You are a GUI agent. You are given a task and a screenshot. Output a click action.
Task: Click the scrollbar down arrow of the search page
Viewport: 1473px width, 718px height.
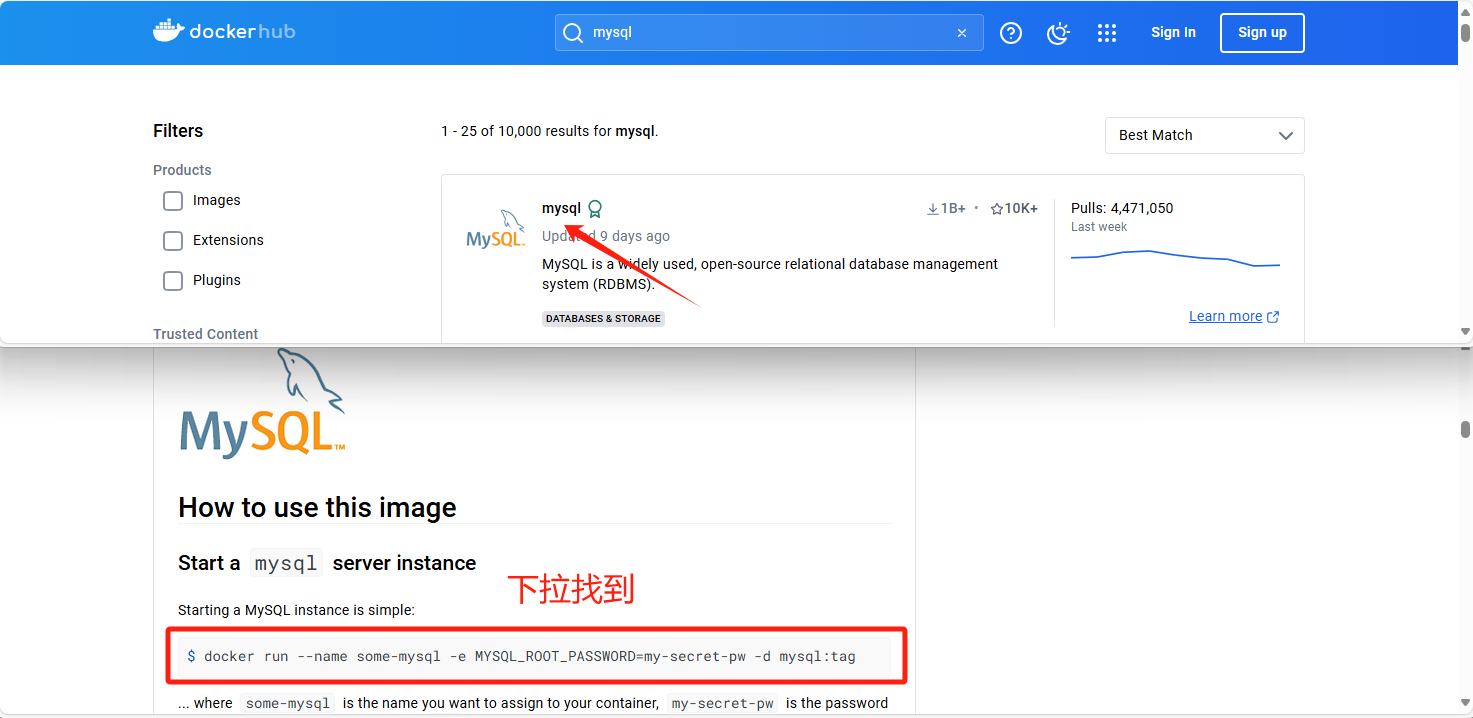pos(1465,331)
